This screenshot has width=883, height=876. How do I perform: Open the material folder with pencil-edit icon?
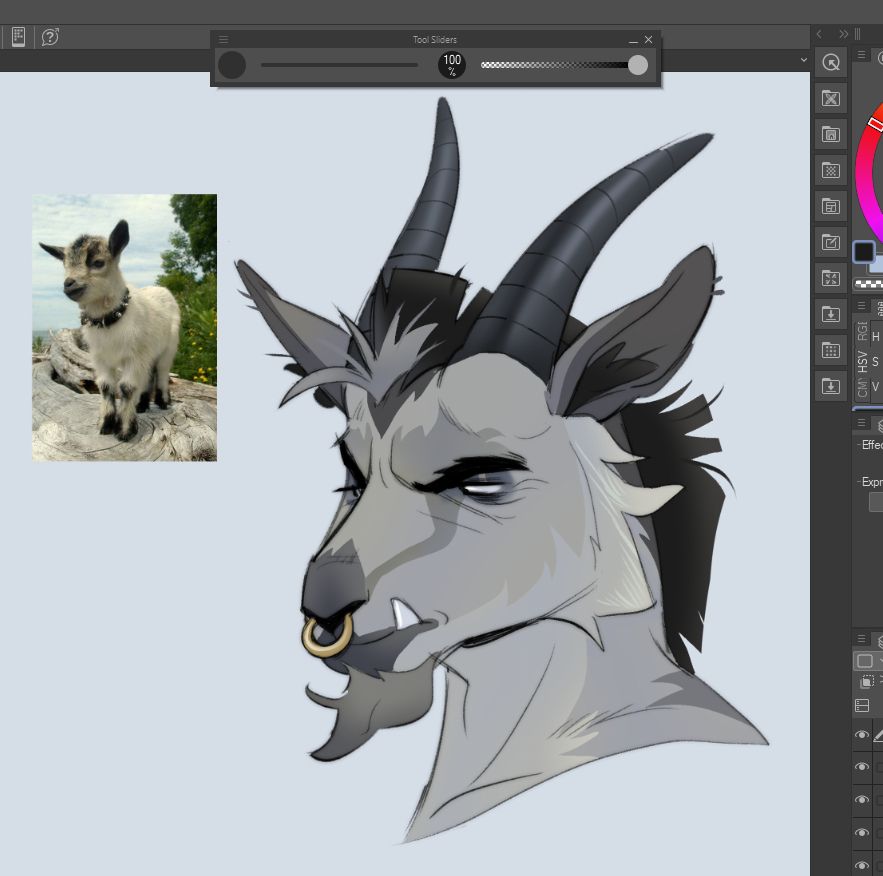click(831, 243)
